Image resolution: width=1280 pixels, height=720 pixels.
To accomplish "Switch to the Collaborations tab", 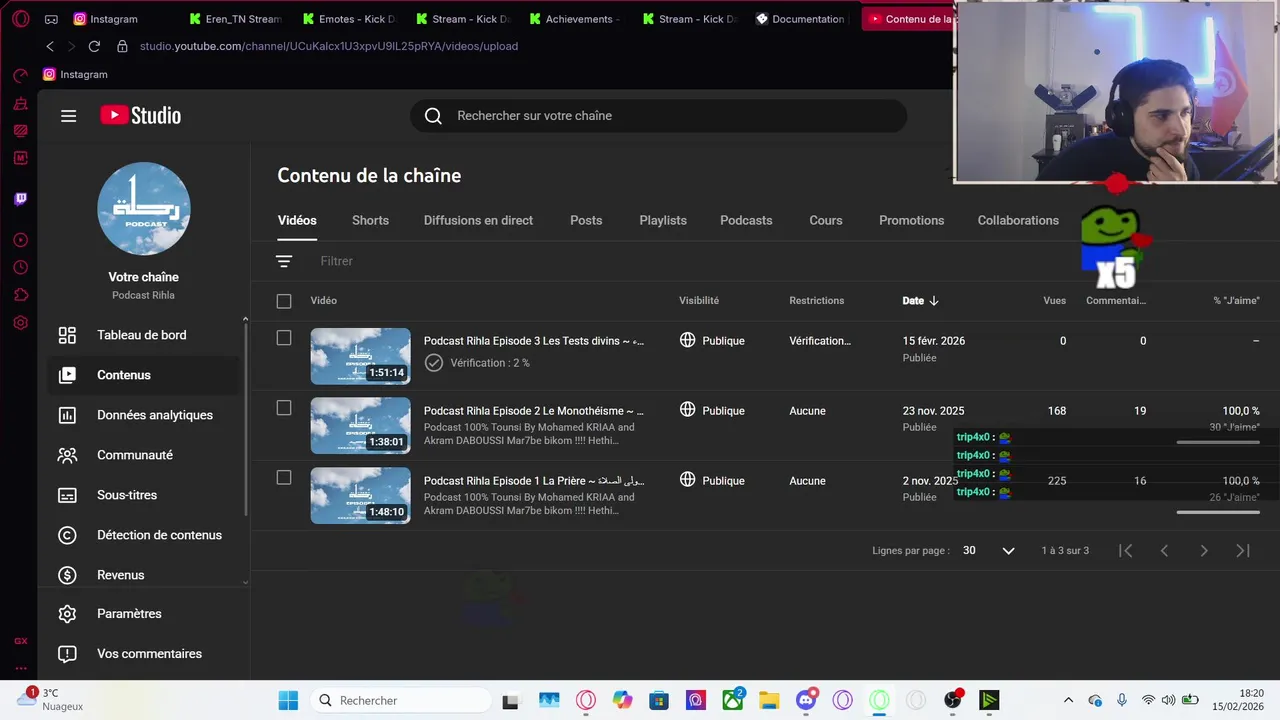I will 1018,221.
